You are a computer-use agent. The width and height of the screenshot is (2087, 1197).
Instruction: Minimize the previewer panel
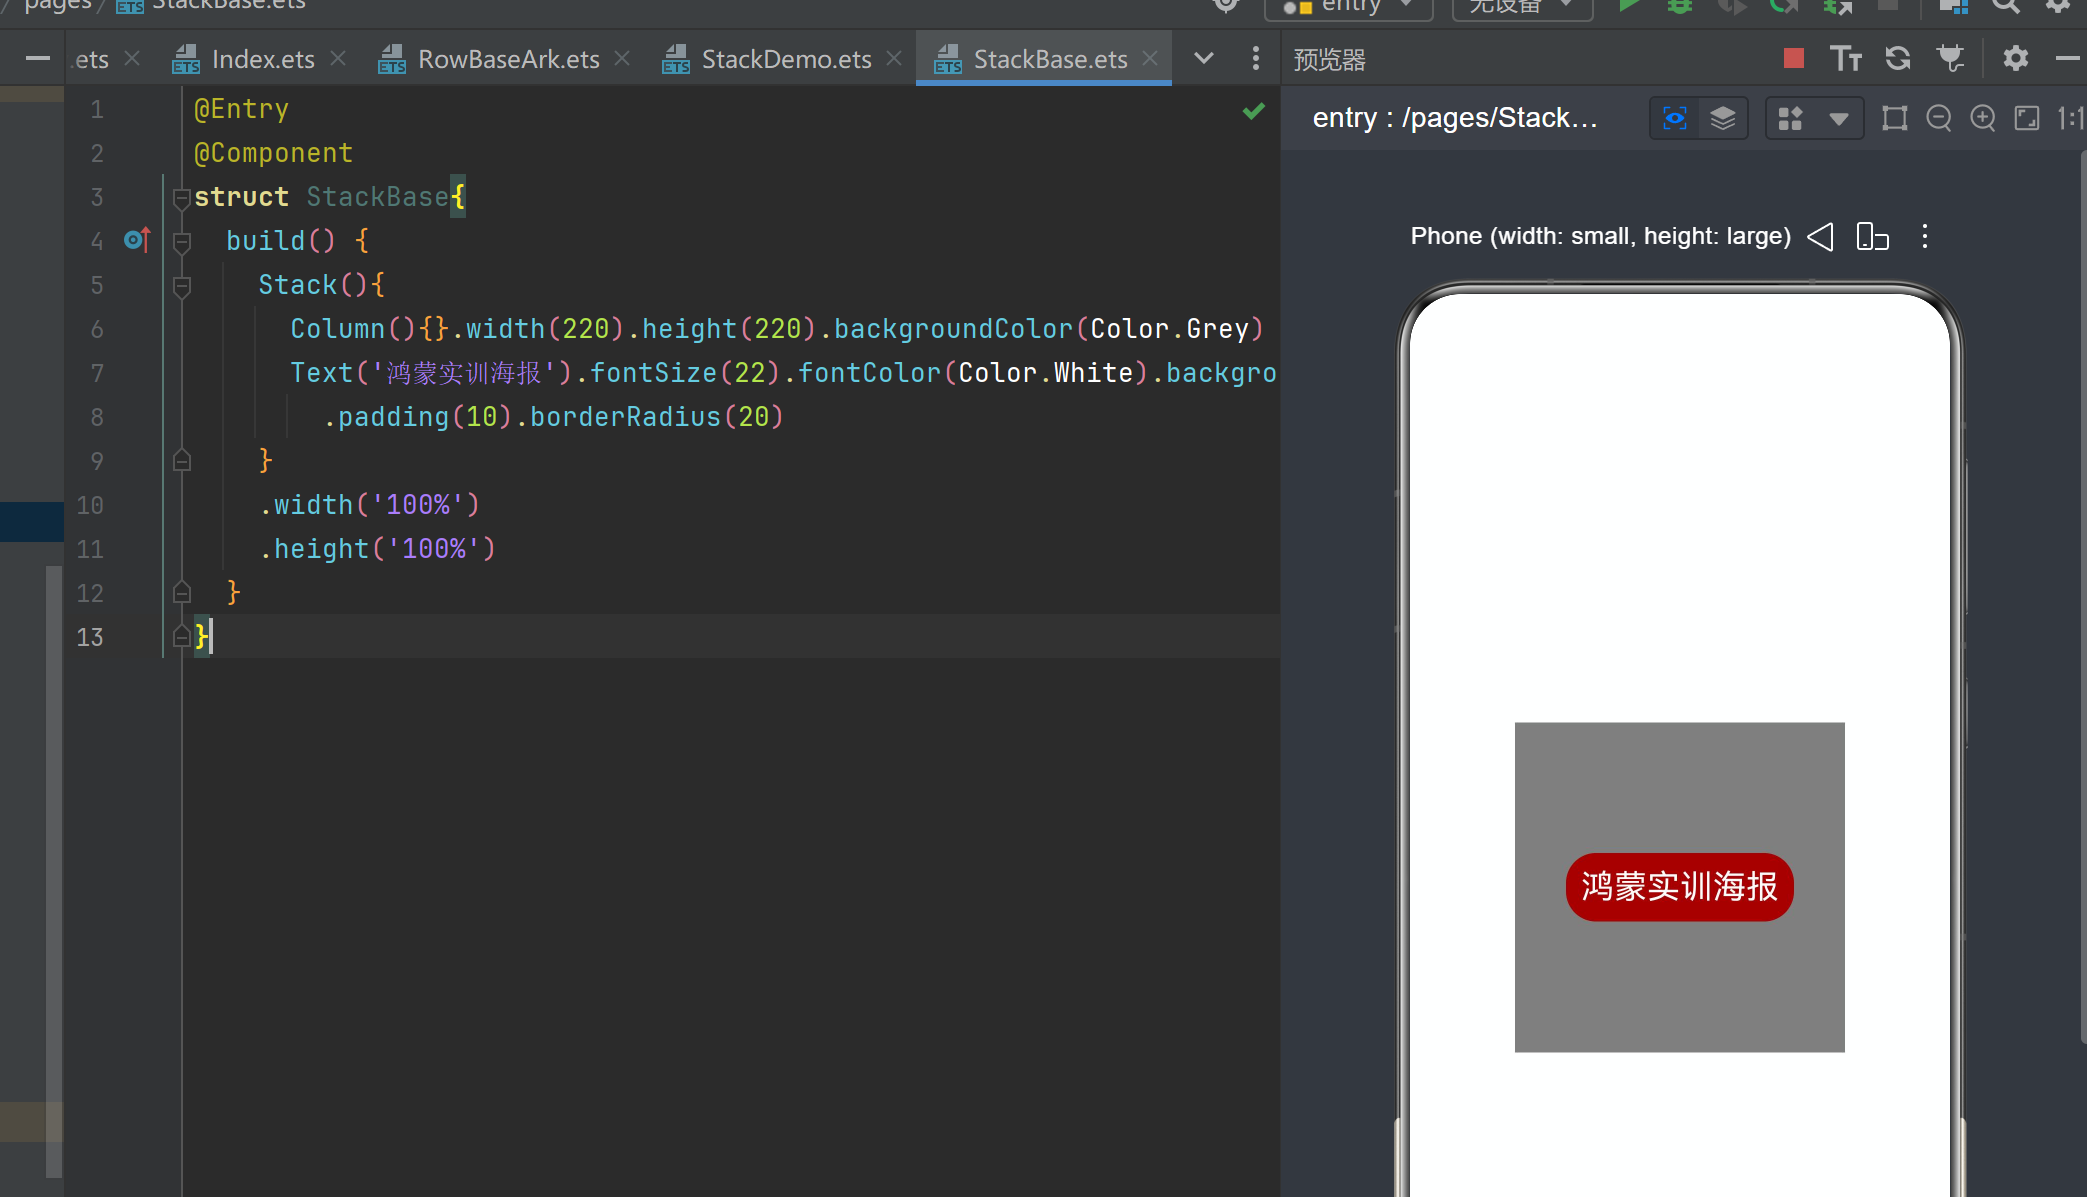2067,59
